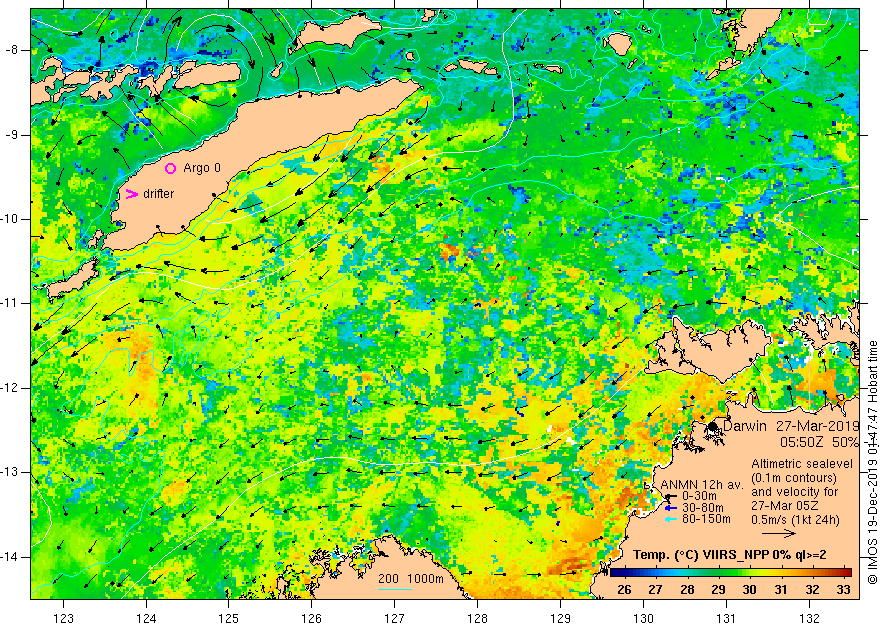
Task: Click the latitude axis label '-12'
Action: [x=10, y=388]
